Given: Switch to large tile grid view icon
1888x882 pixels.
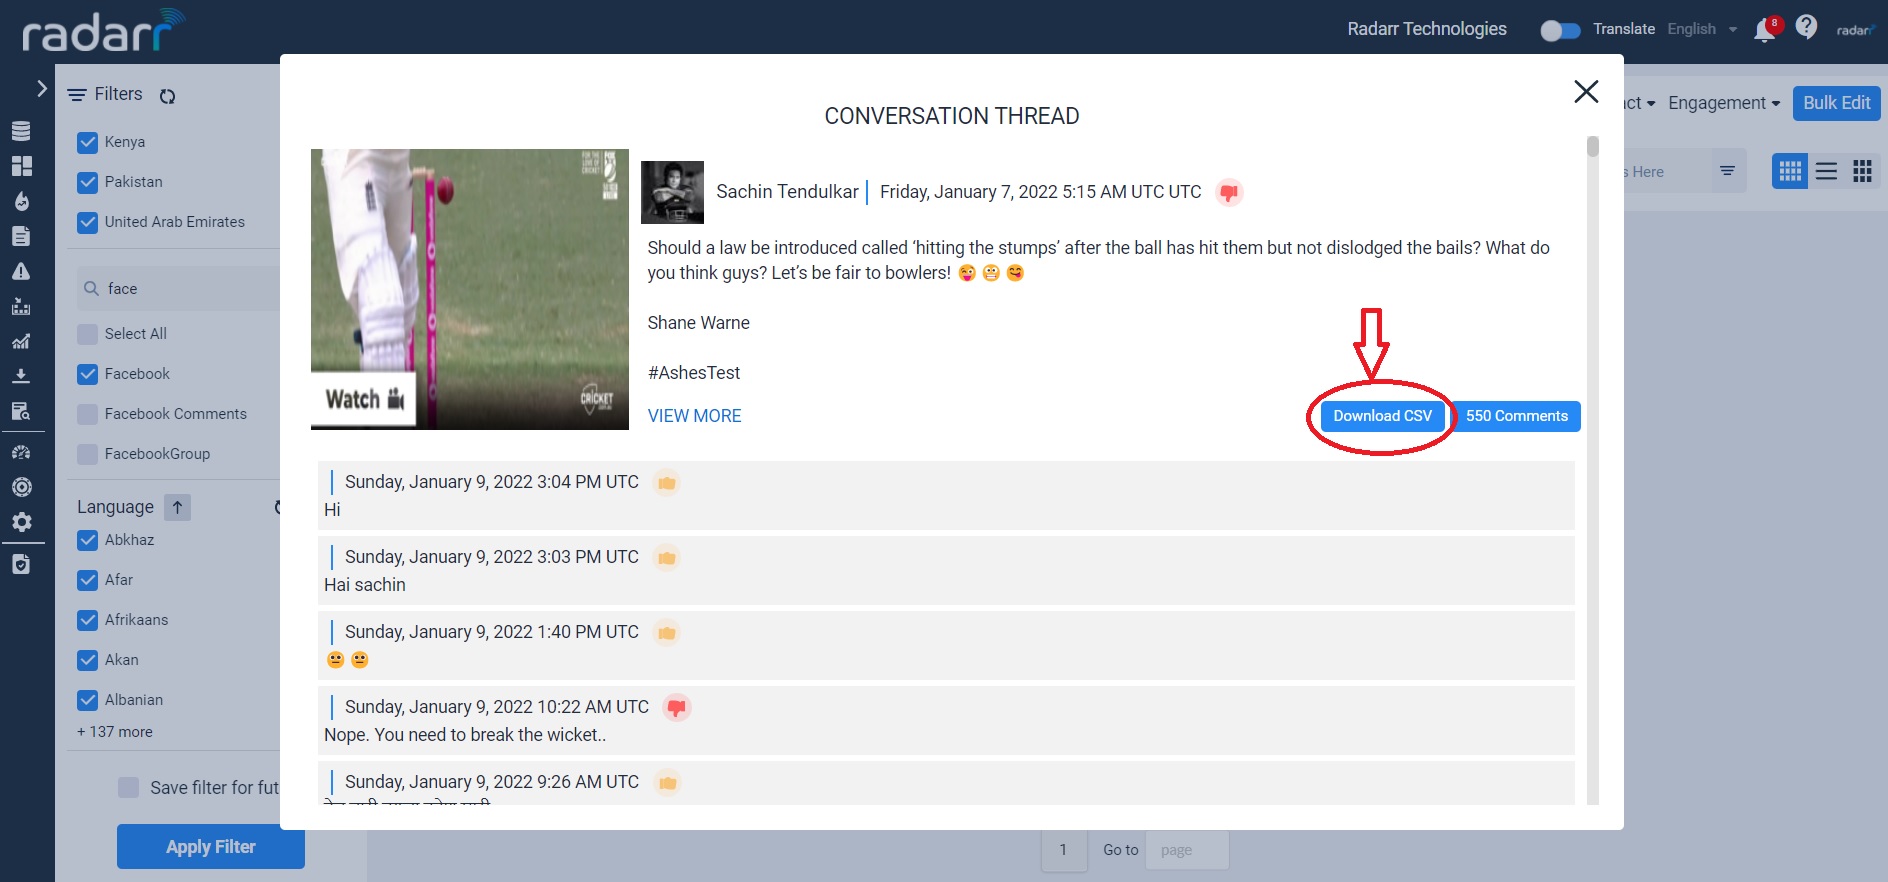Looking at the screenshot, I should coord(1862,171).
